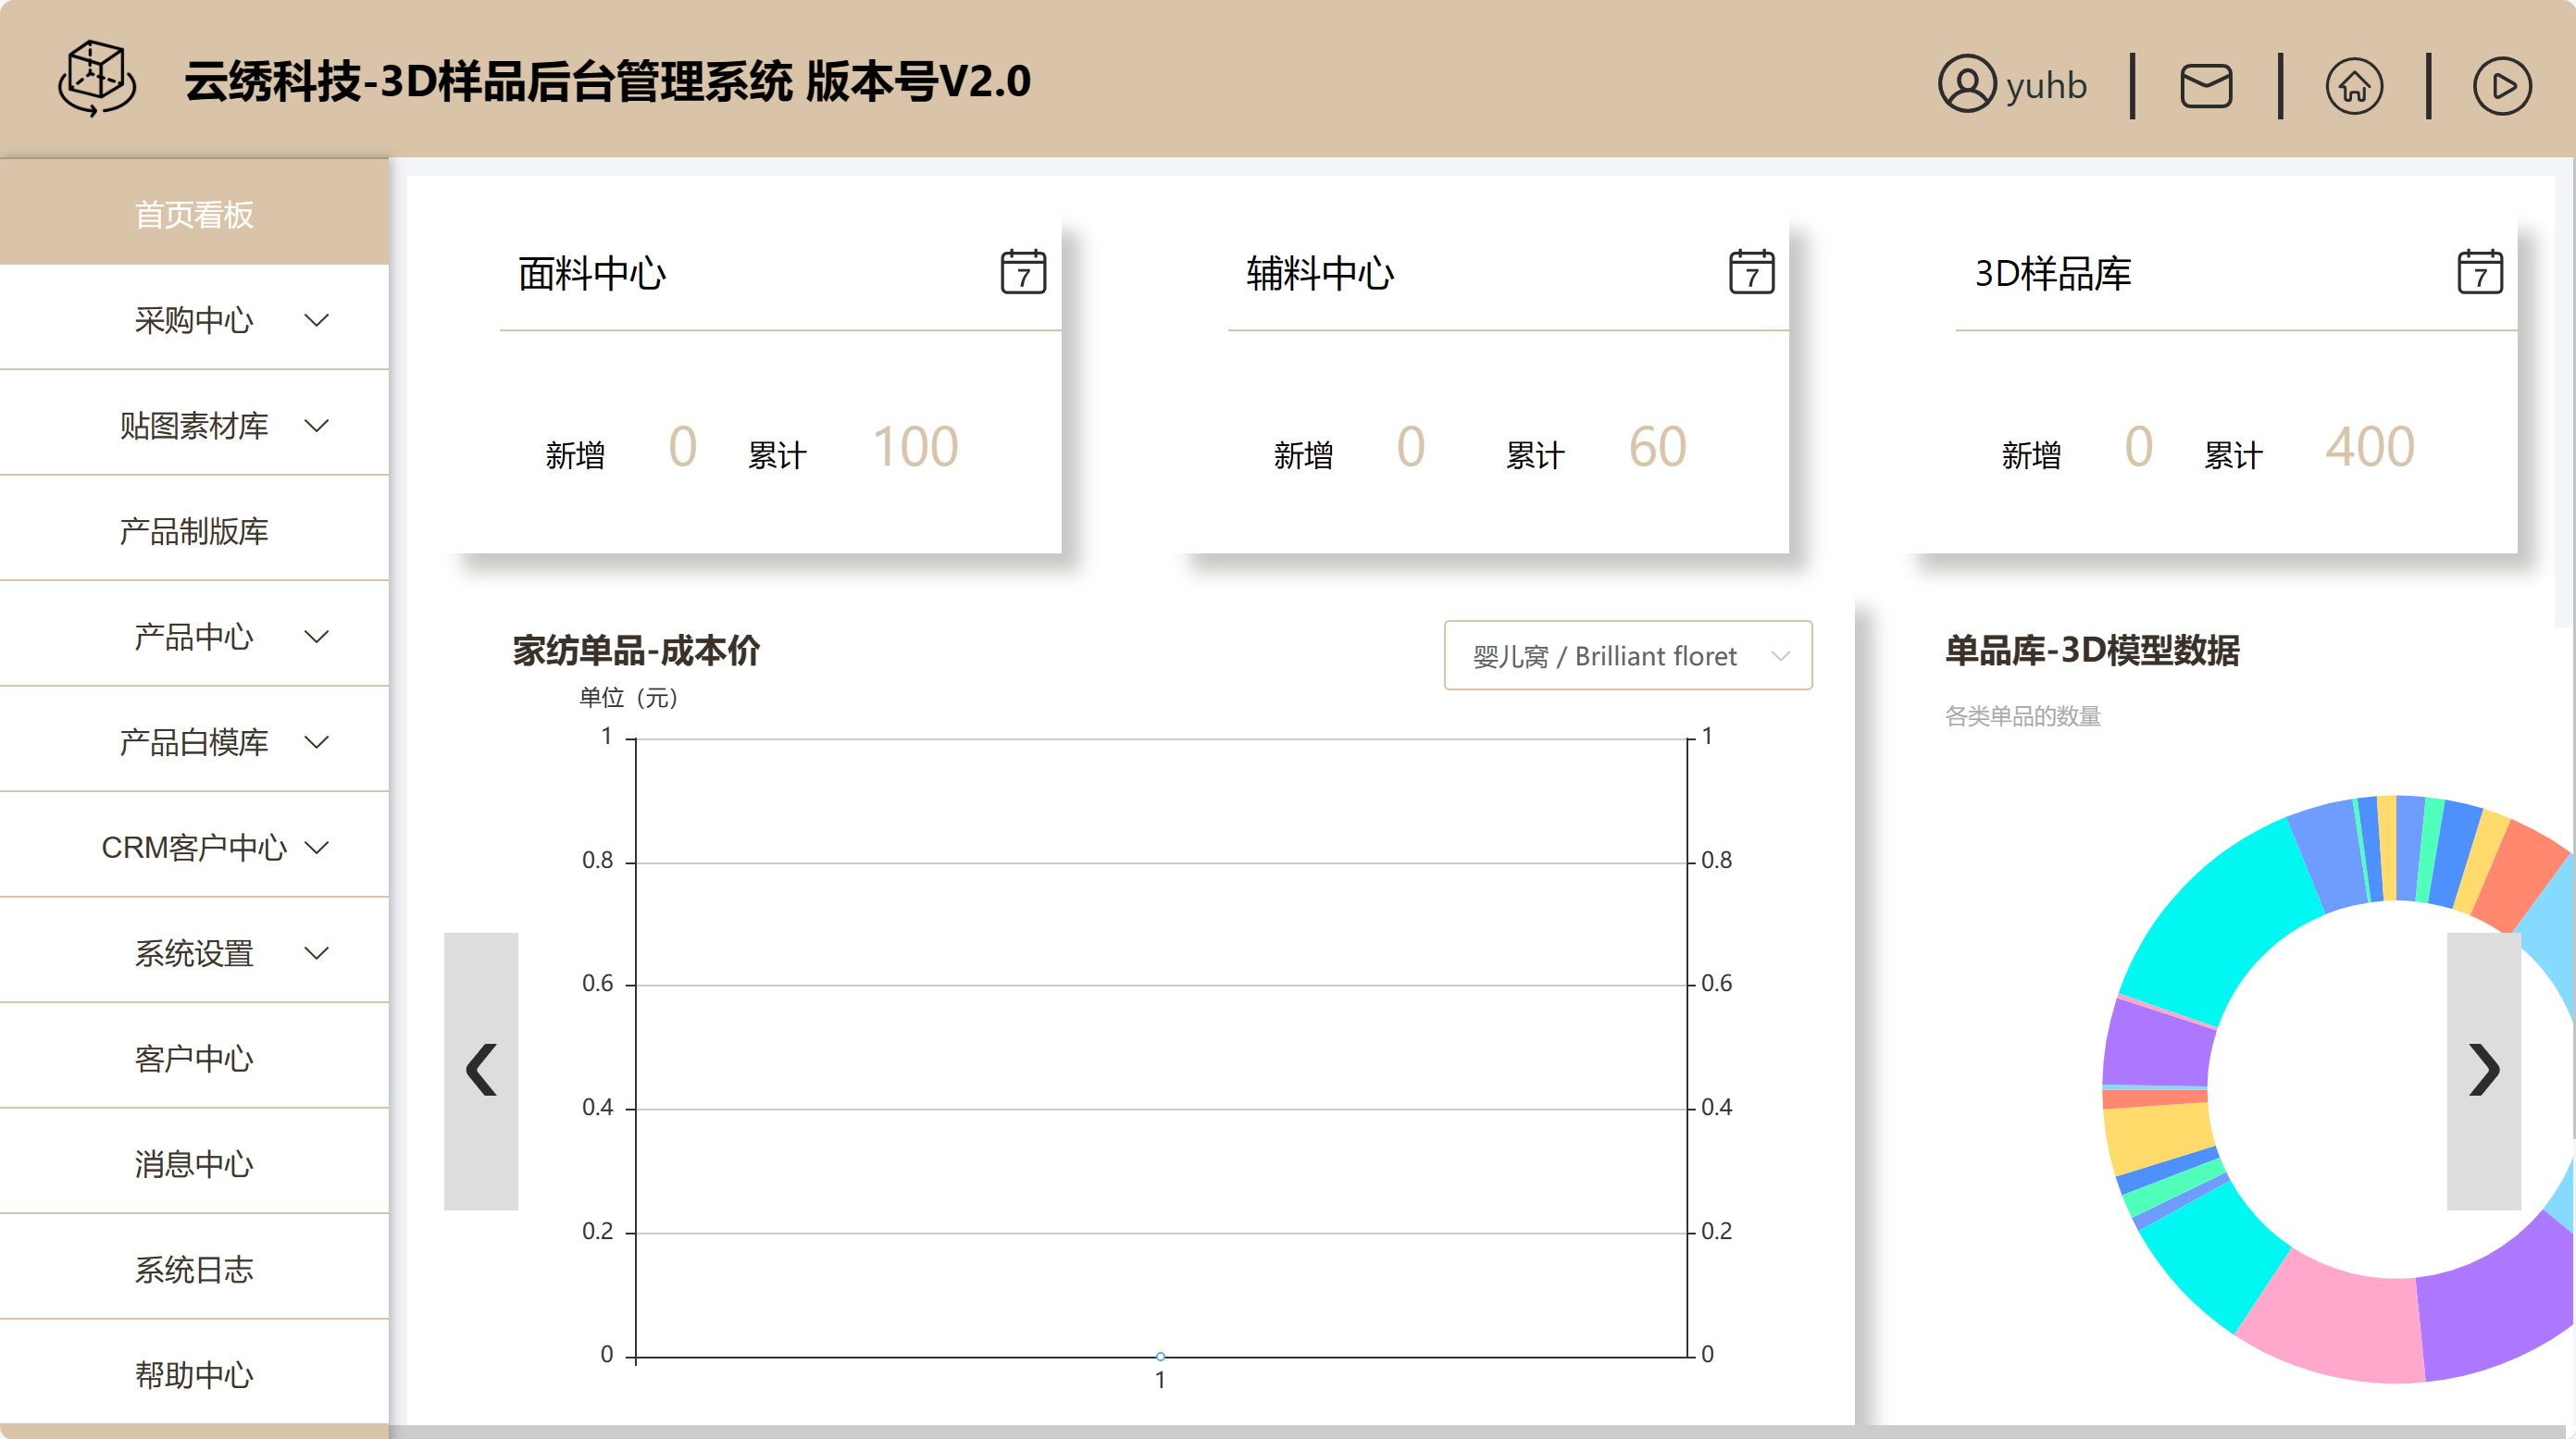Viewport: 2576px width, 1439px height.
Task: Open 消息中心 sidebar item
Action: click(194, 1164)
